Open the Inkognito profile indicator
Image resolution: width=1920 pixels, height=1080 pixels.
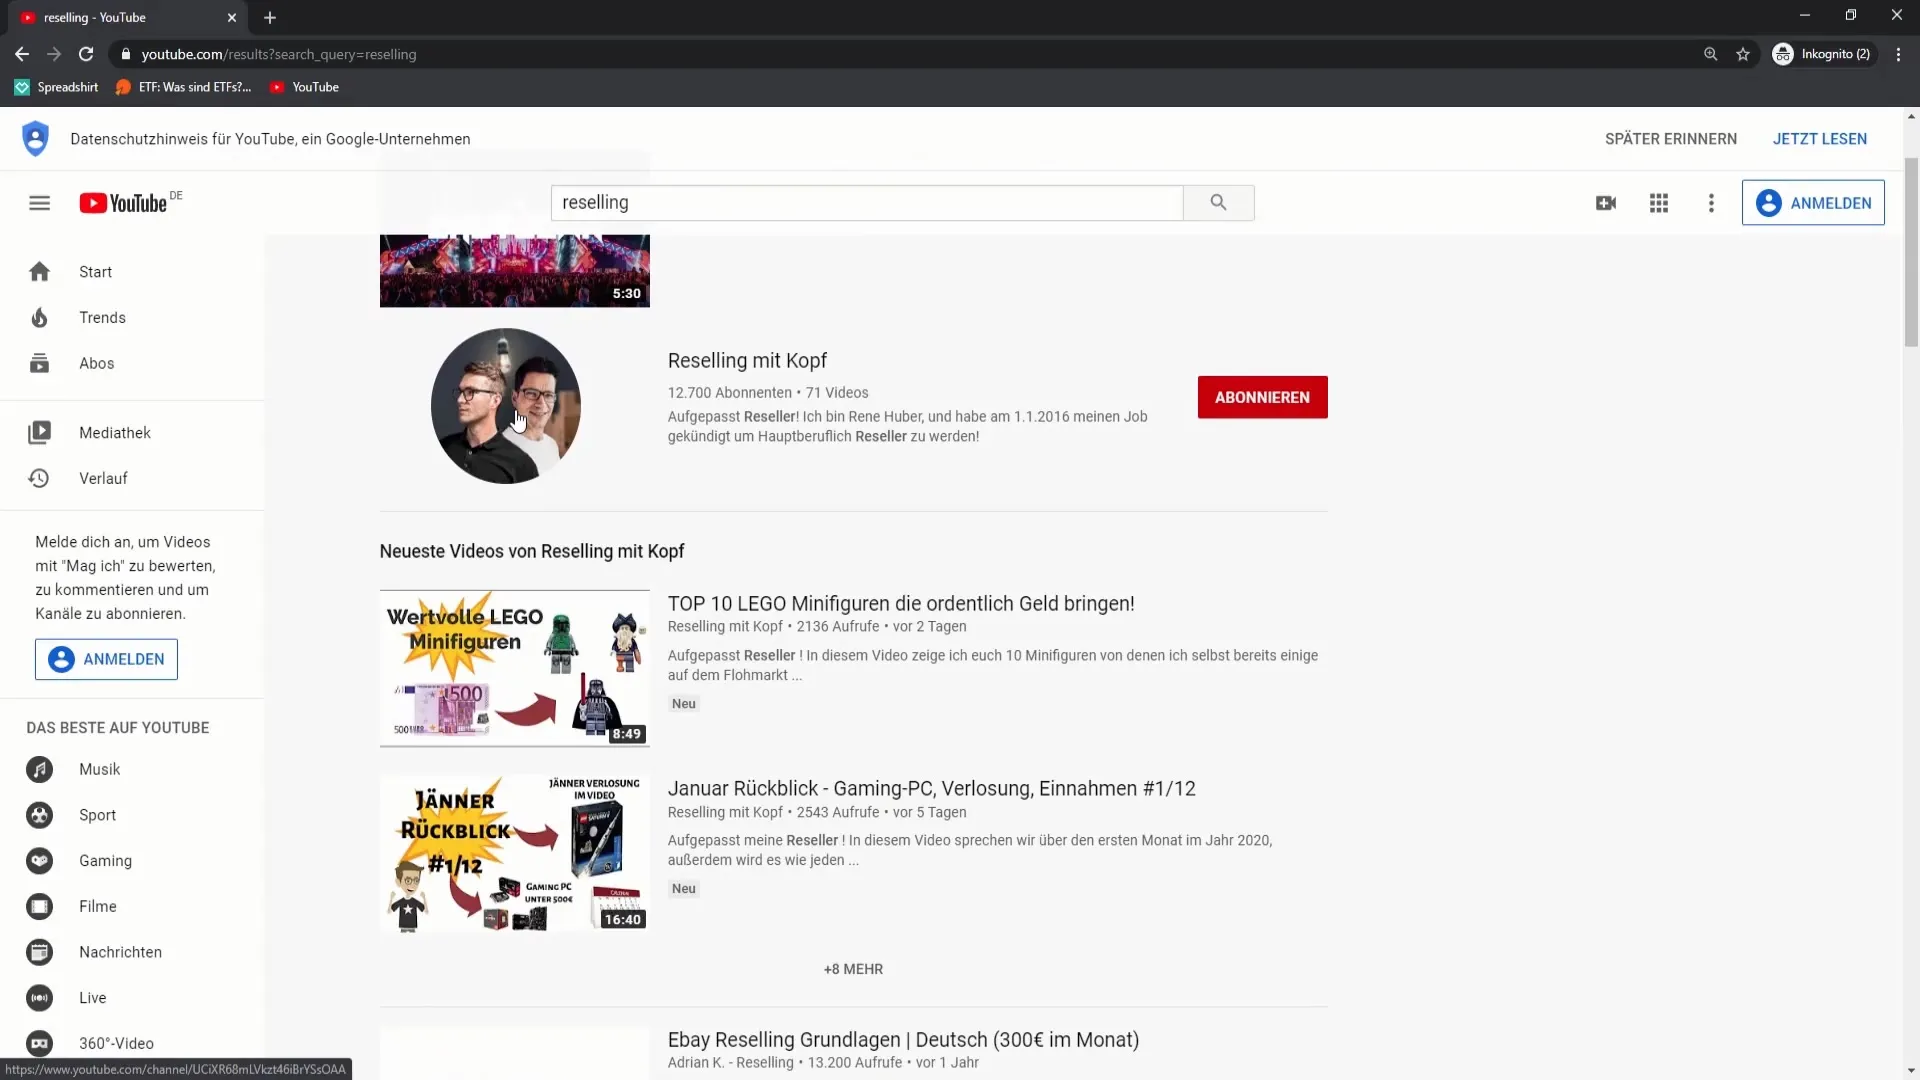1821,54
